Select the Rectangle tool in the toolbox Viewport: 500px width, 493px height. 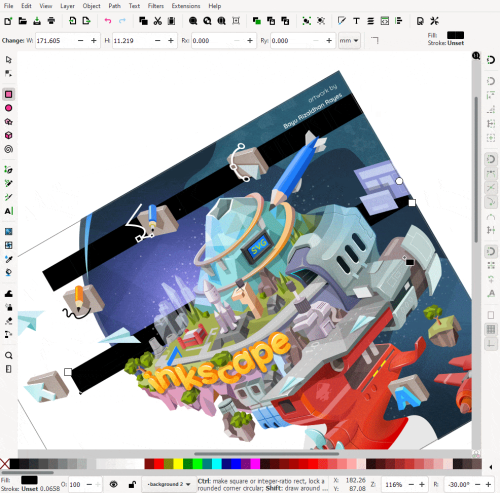tap(9, 94)
